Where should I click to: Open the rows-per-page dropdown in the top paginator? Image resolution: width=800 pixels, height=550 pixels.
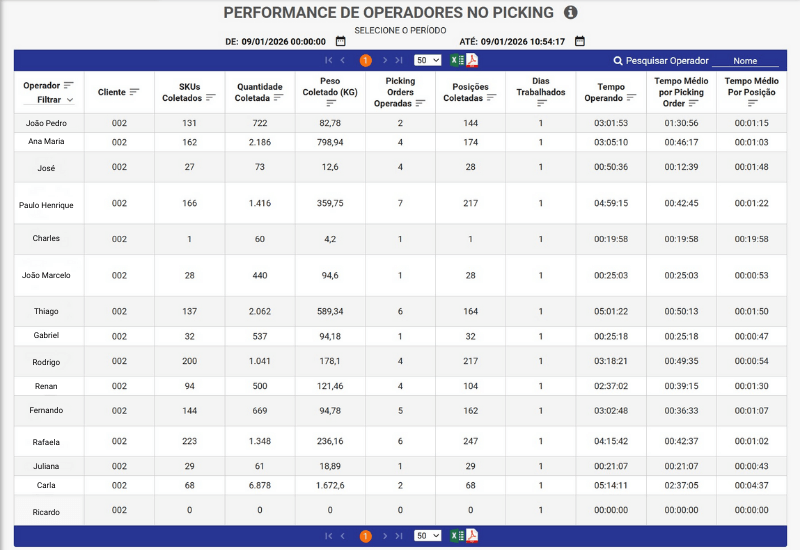(428, 60)
